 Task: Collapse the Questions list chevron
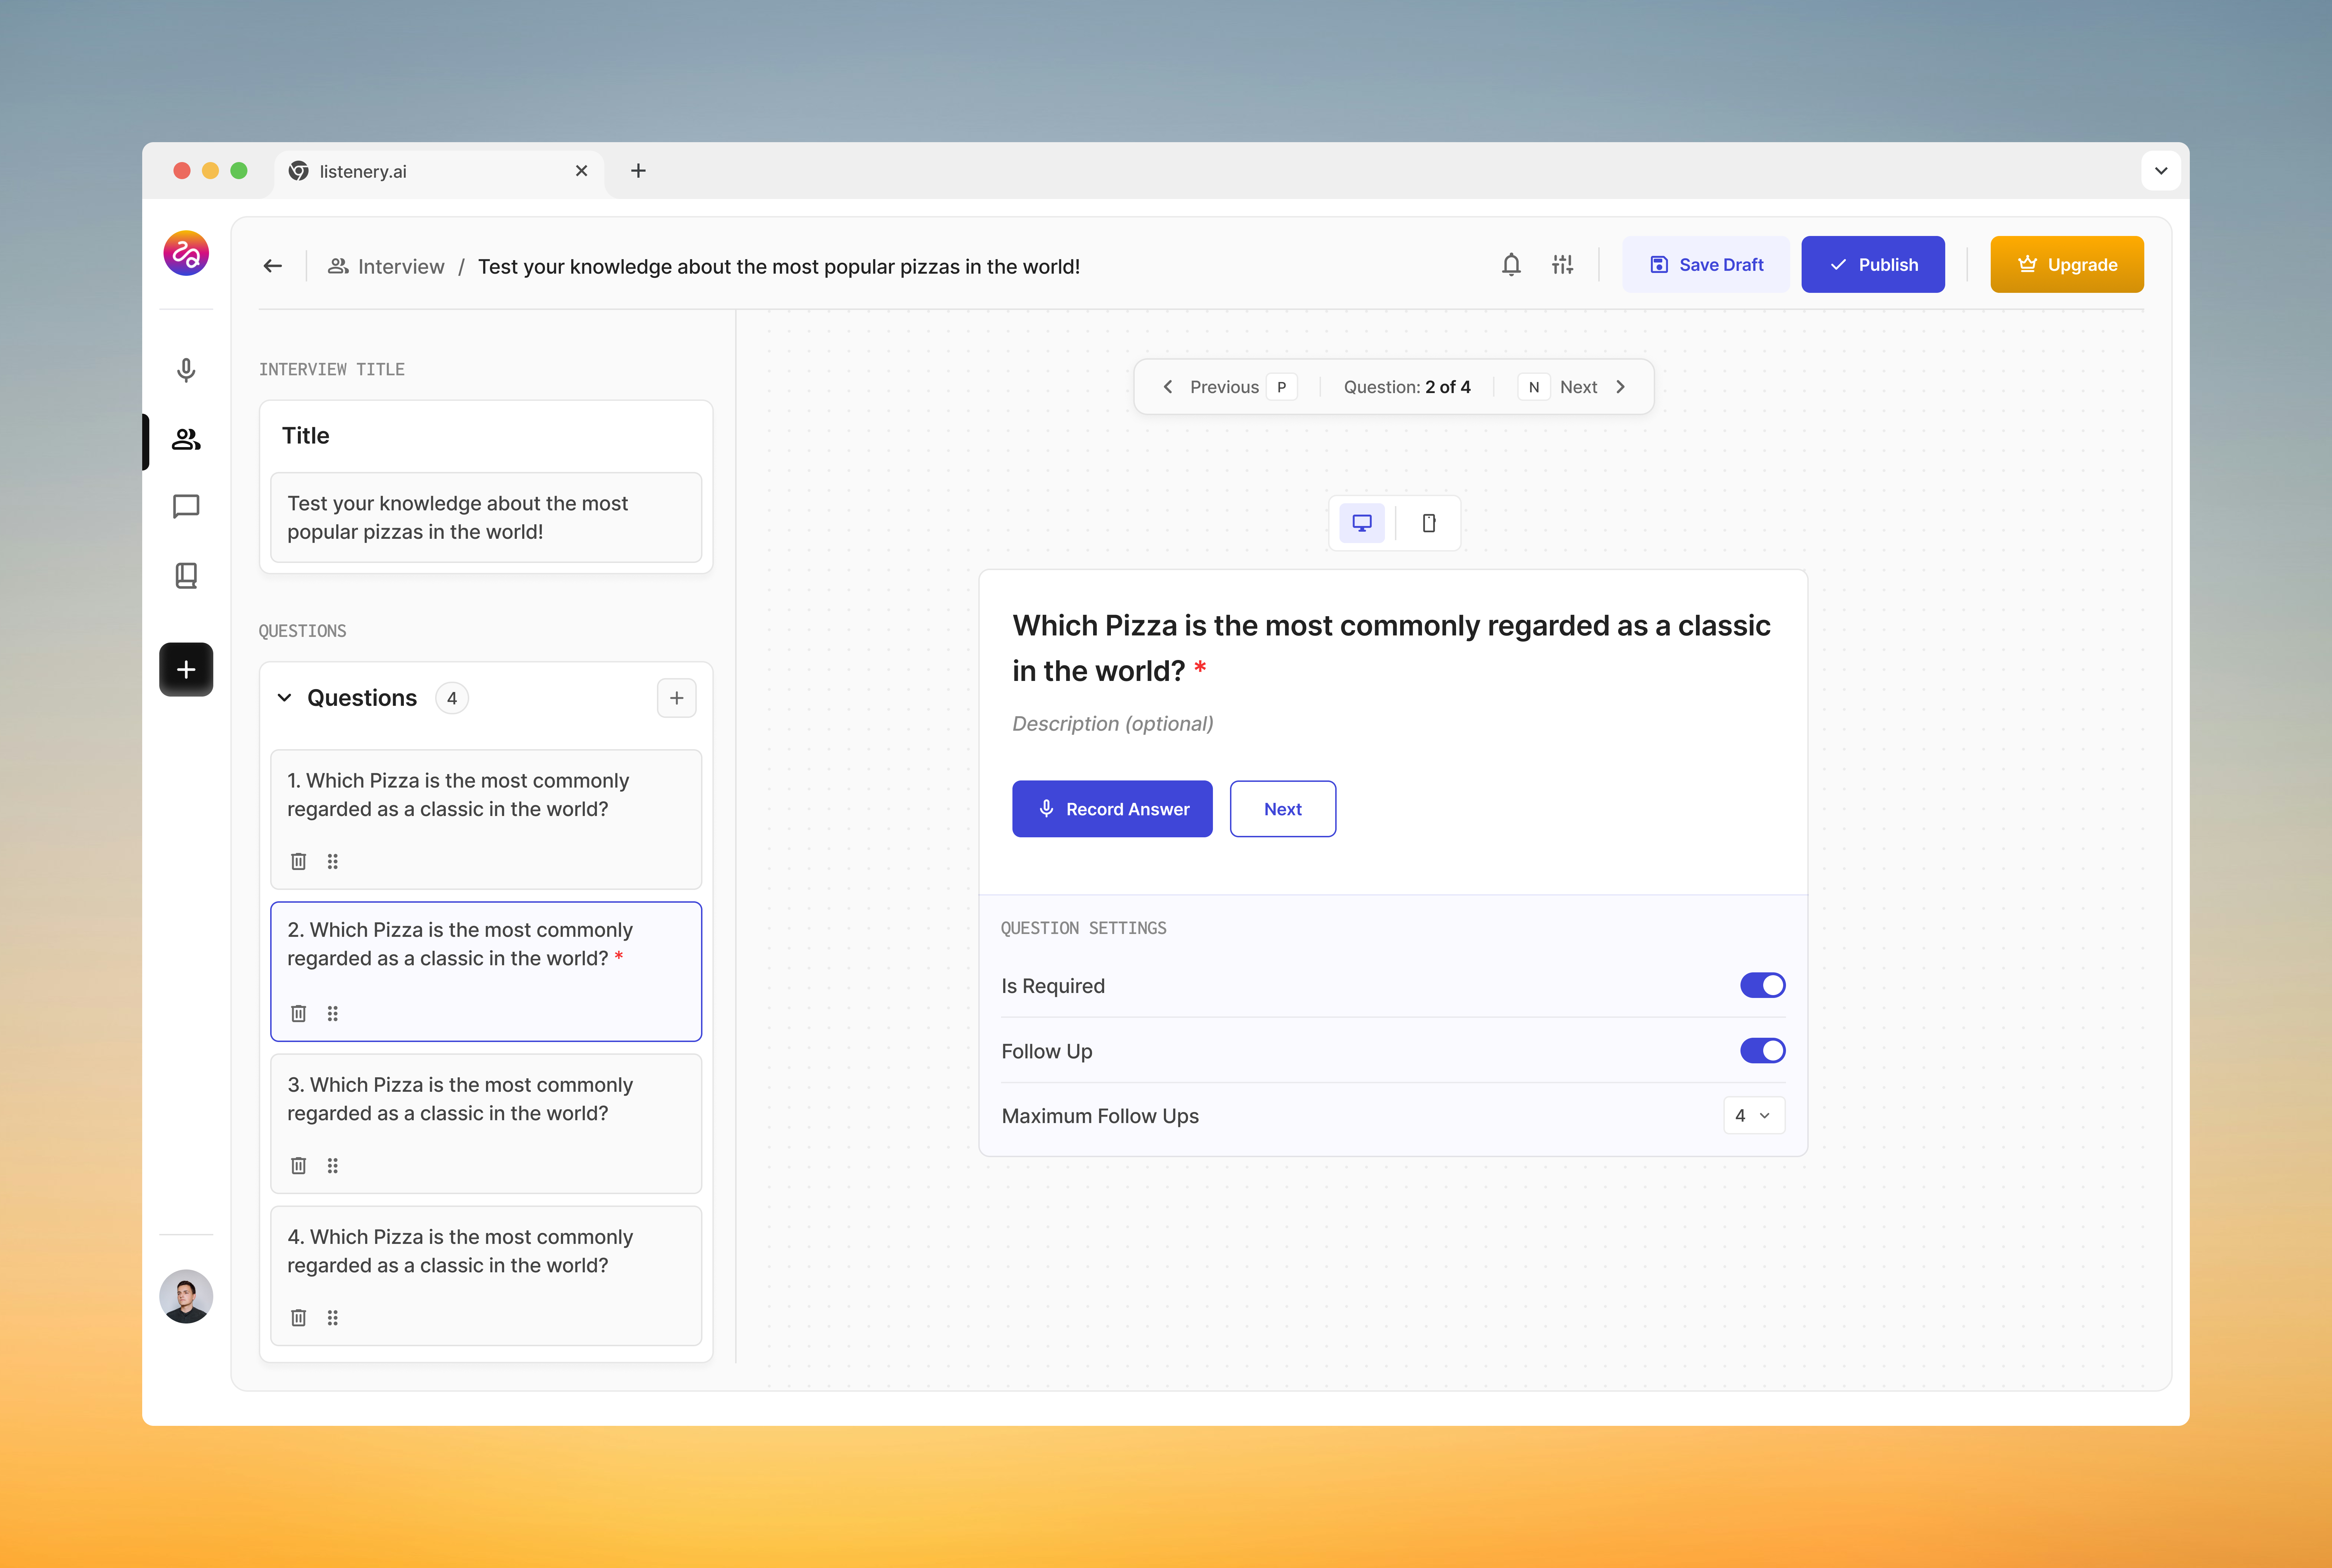coord(285,698)
